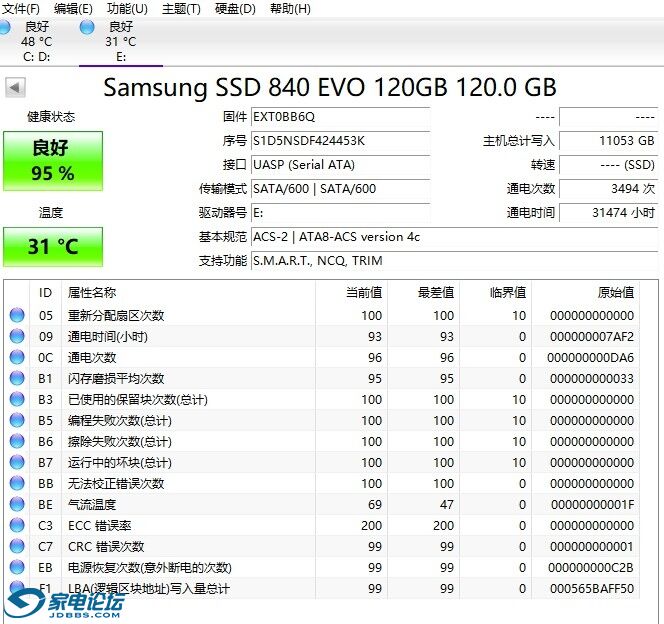Select attribute name 运行中的坏块(总计)

120,463
